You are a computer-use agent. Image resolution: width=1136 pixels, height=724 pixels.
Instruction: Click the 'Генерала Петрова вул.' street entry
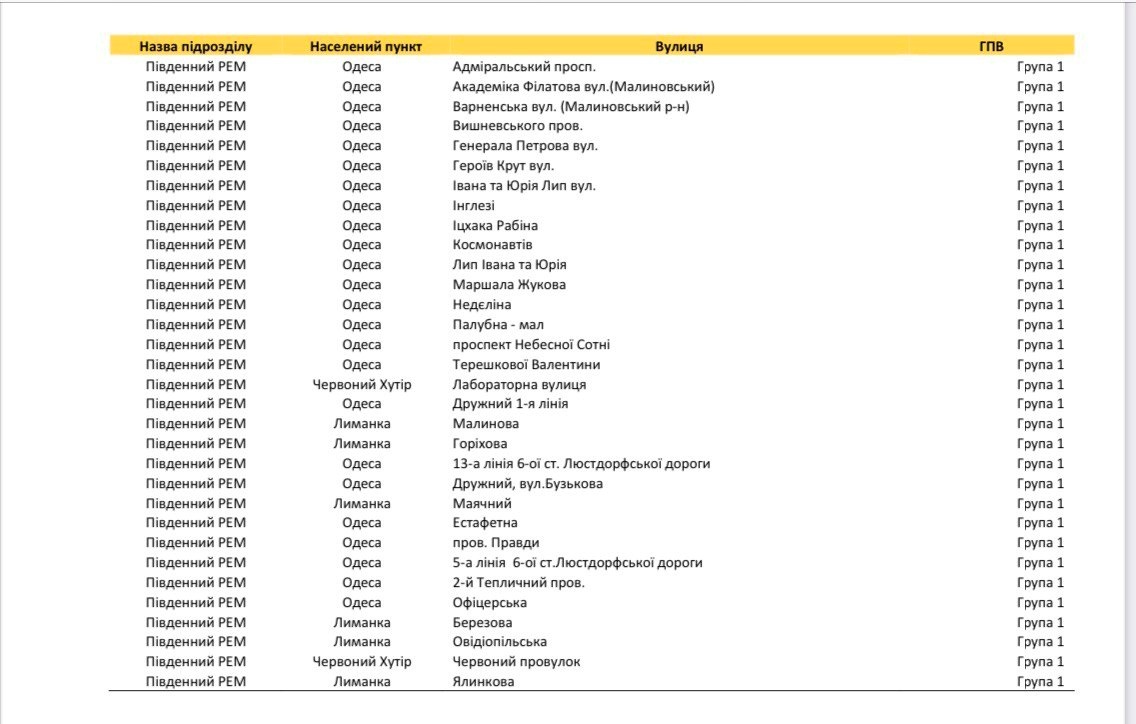(525, 146)
